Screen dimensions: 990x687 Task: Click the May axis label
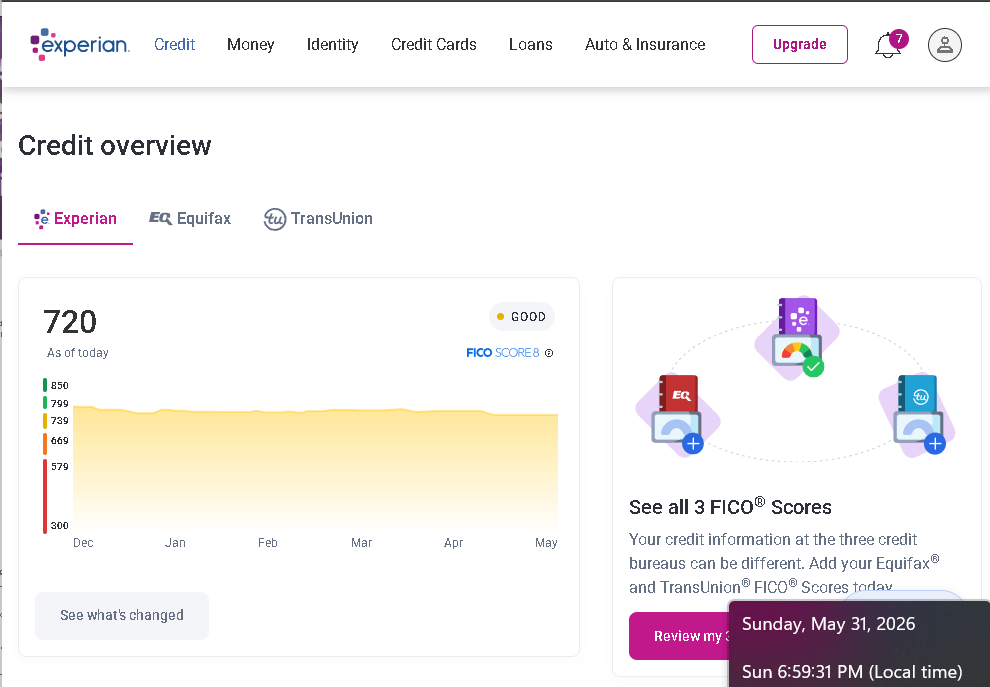coord(546,543)
